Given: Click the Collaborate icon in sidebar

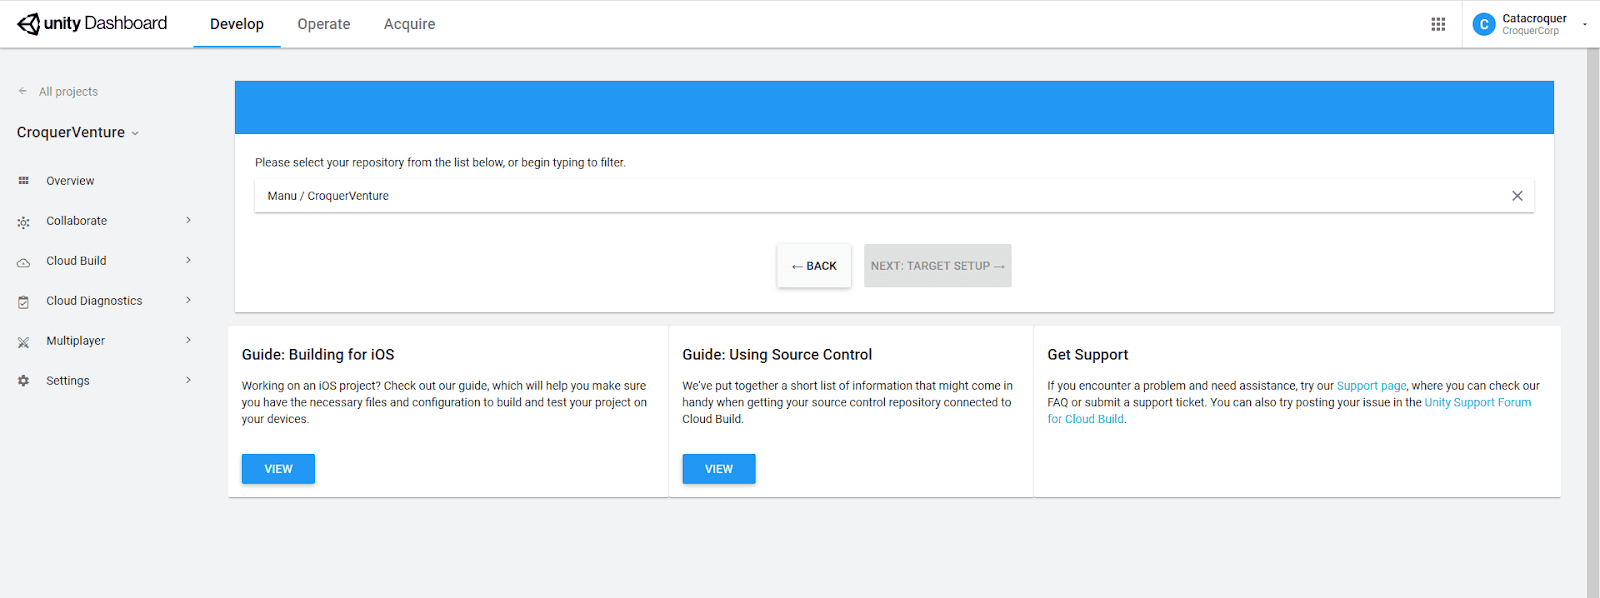Looking at the screenshot, I should [x=23, y=222].
